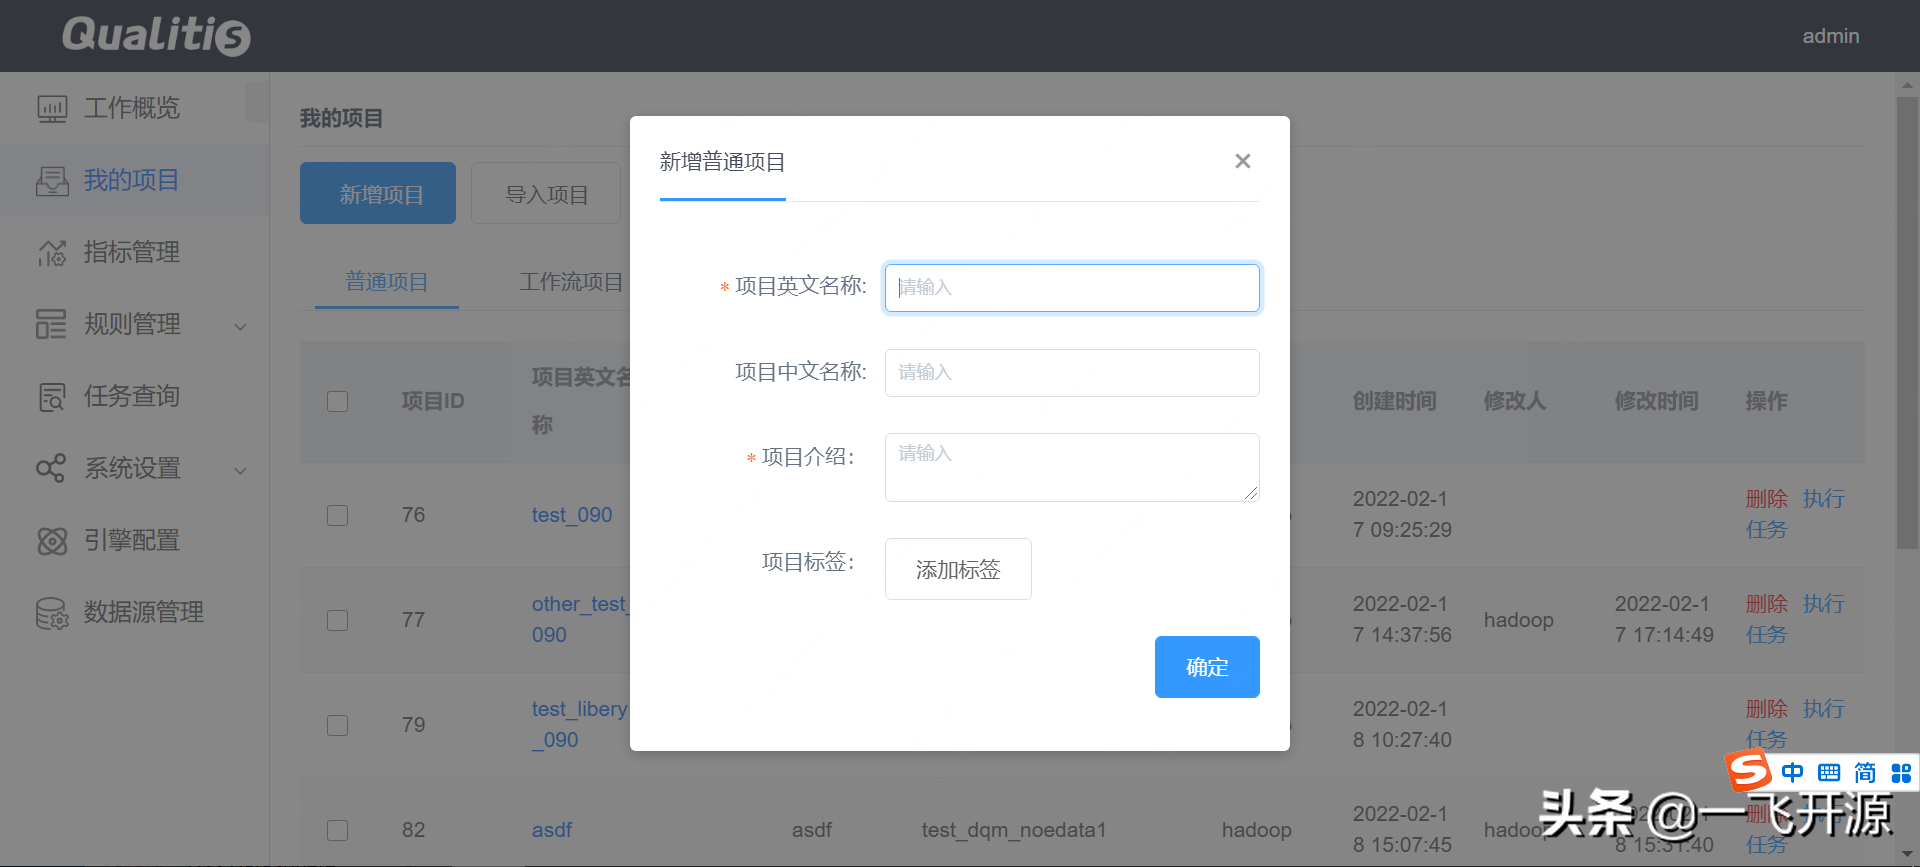This screenshot has height=867, width=1920.
Task: Click the 我的项目 inbox icon in sidebar
Action: pyautogui.click(x=52, y=181)
